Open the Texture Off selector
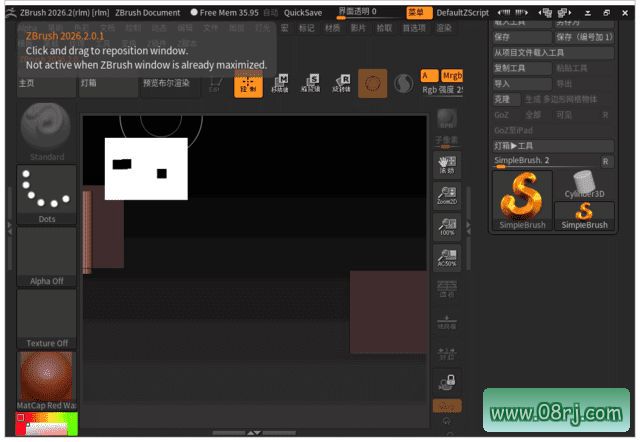640x442 pixels. tap(47, 319)
